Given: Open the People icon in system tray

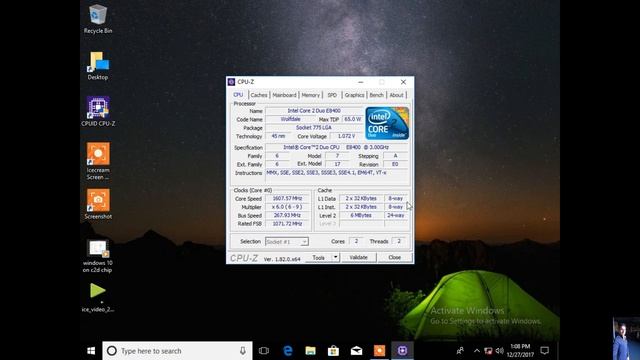Looking at the screenshot, I should click(460, 351).
